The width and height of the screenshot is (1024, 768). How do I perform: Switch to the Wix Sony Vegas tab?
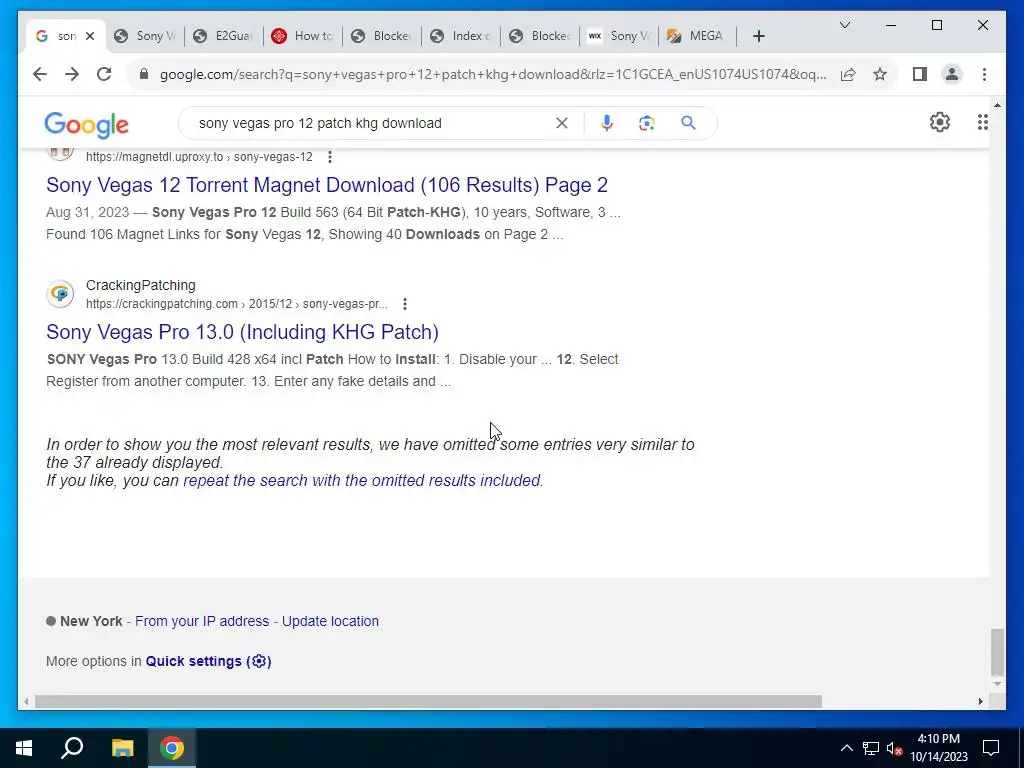point(619,36)
